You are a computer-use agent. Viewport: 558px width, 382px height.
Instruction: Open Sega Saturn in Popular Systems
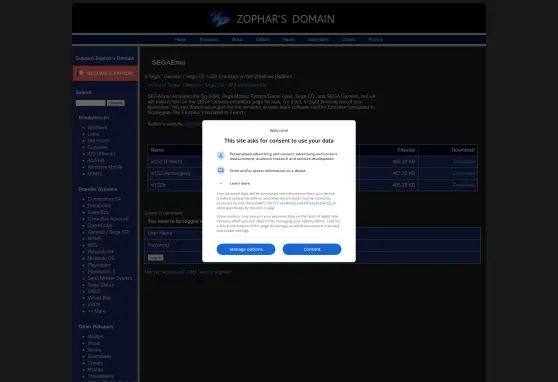pyautogui.click(x=101, y=285)
